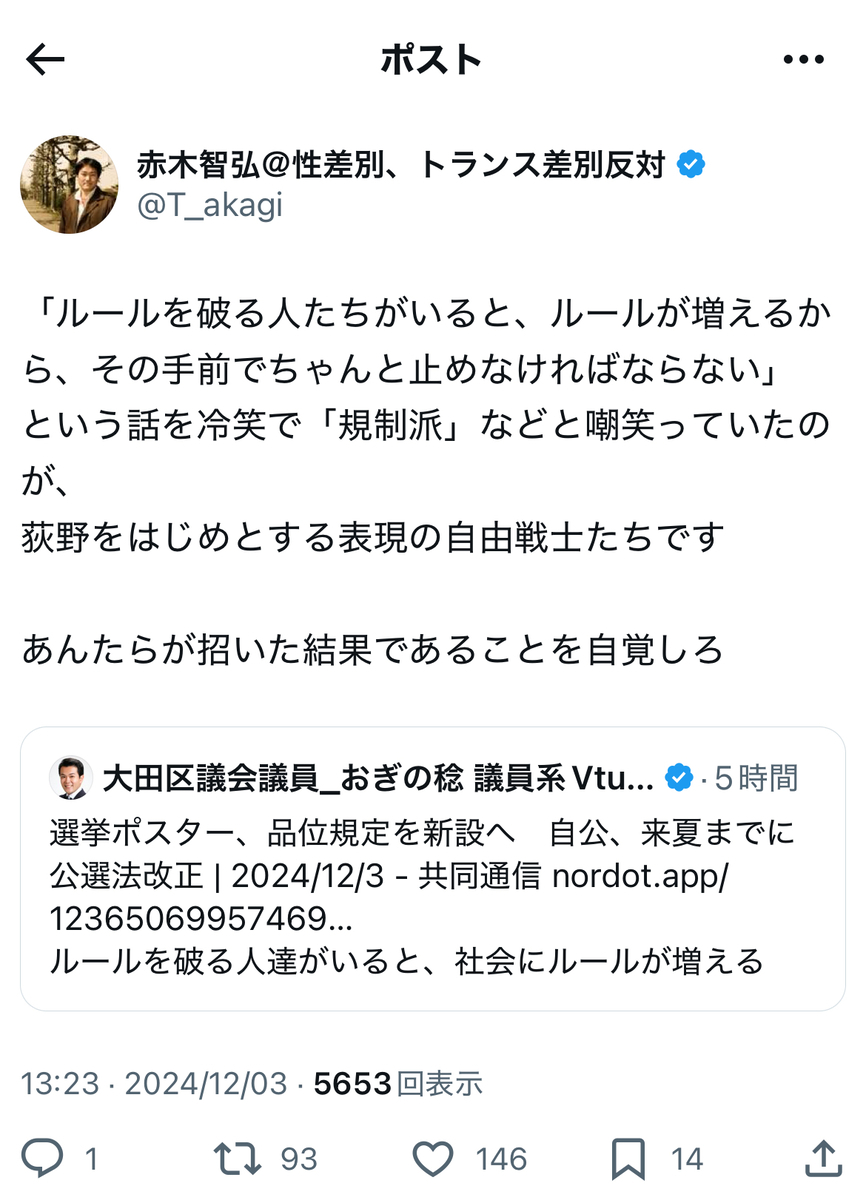Image resolution: width=866 pixels, height=1200 pixels.
Task: Open the @T_akagi handle link
Action: click(x=209, y=205)
